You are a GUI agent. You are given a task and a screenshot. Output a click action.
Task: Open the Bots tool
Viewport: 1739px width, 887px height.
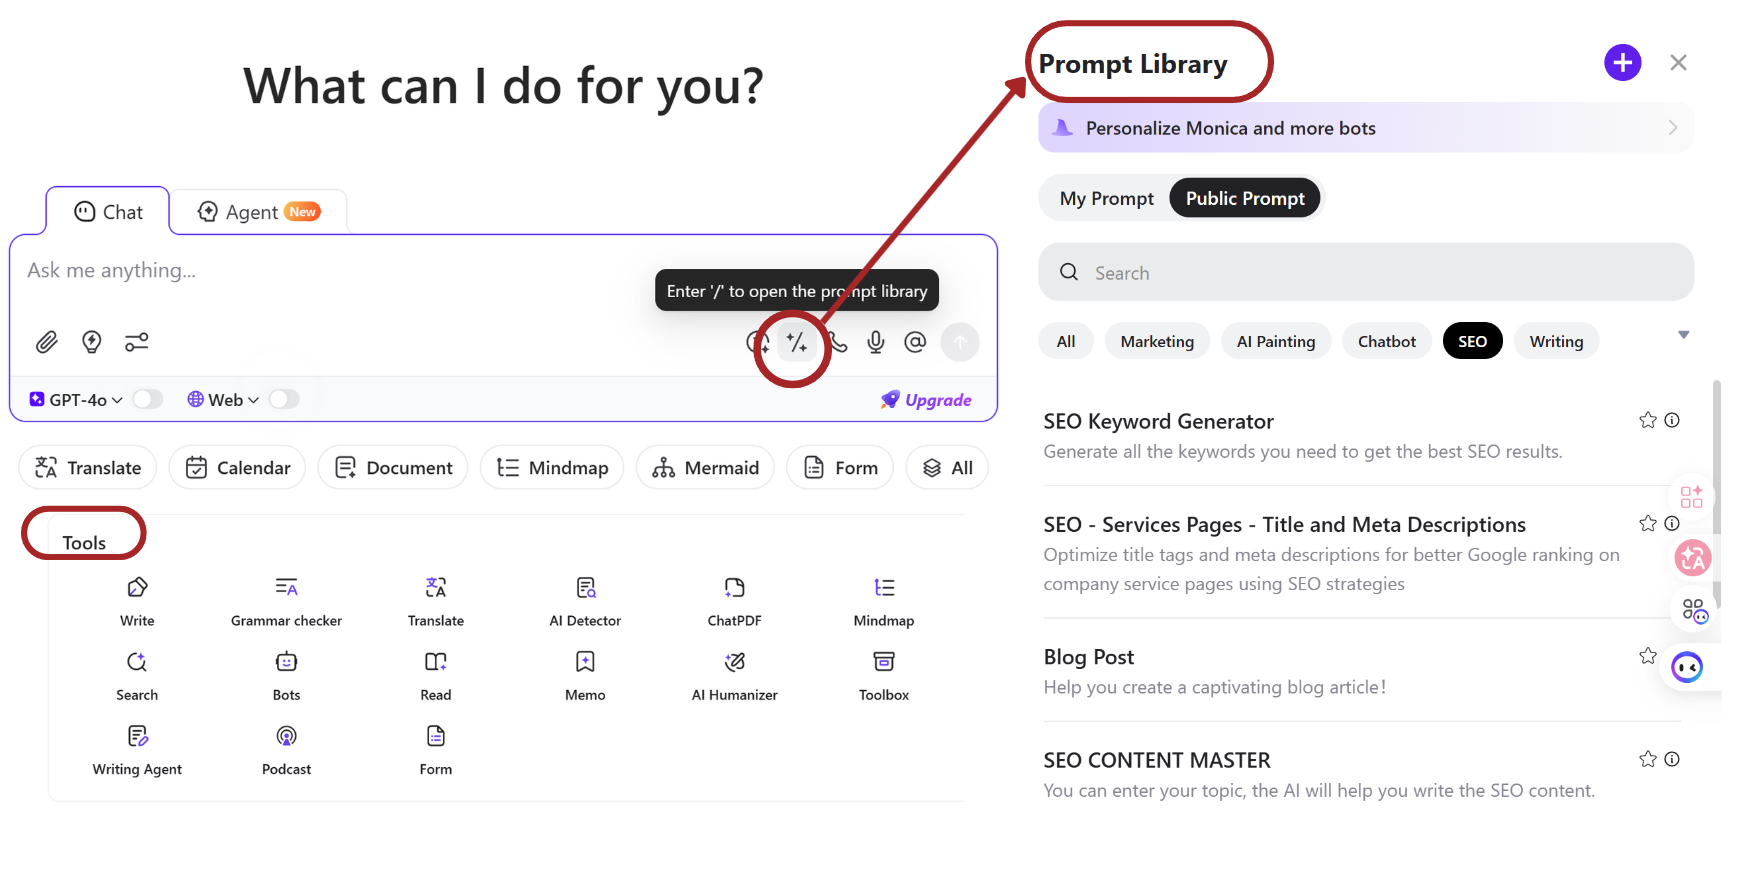click(x=287, y=675)
